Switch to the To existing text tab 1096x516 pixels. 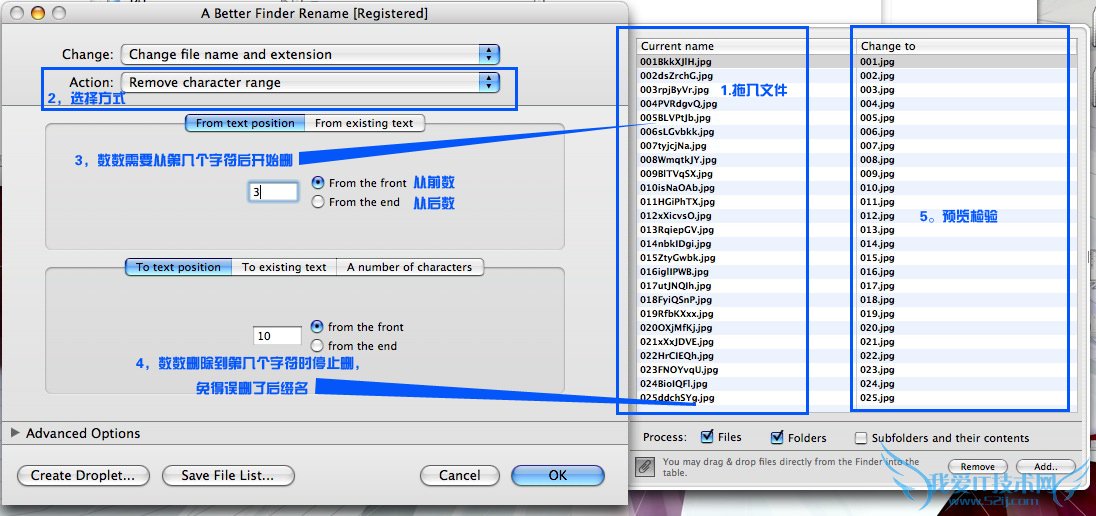pyautogui.click(x=284, y=267)
